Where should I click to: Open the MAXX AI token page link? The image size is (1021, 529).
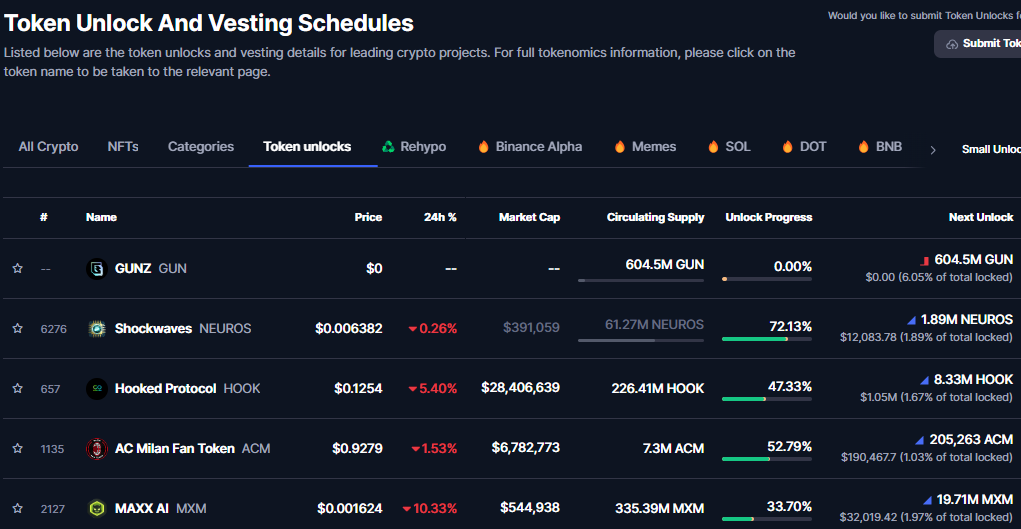160,508
